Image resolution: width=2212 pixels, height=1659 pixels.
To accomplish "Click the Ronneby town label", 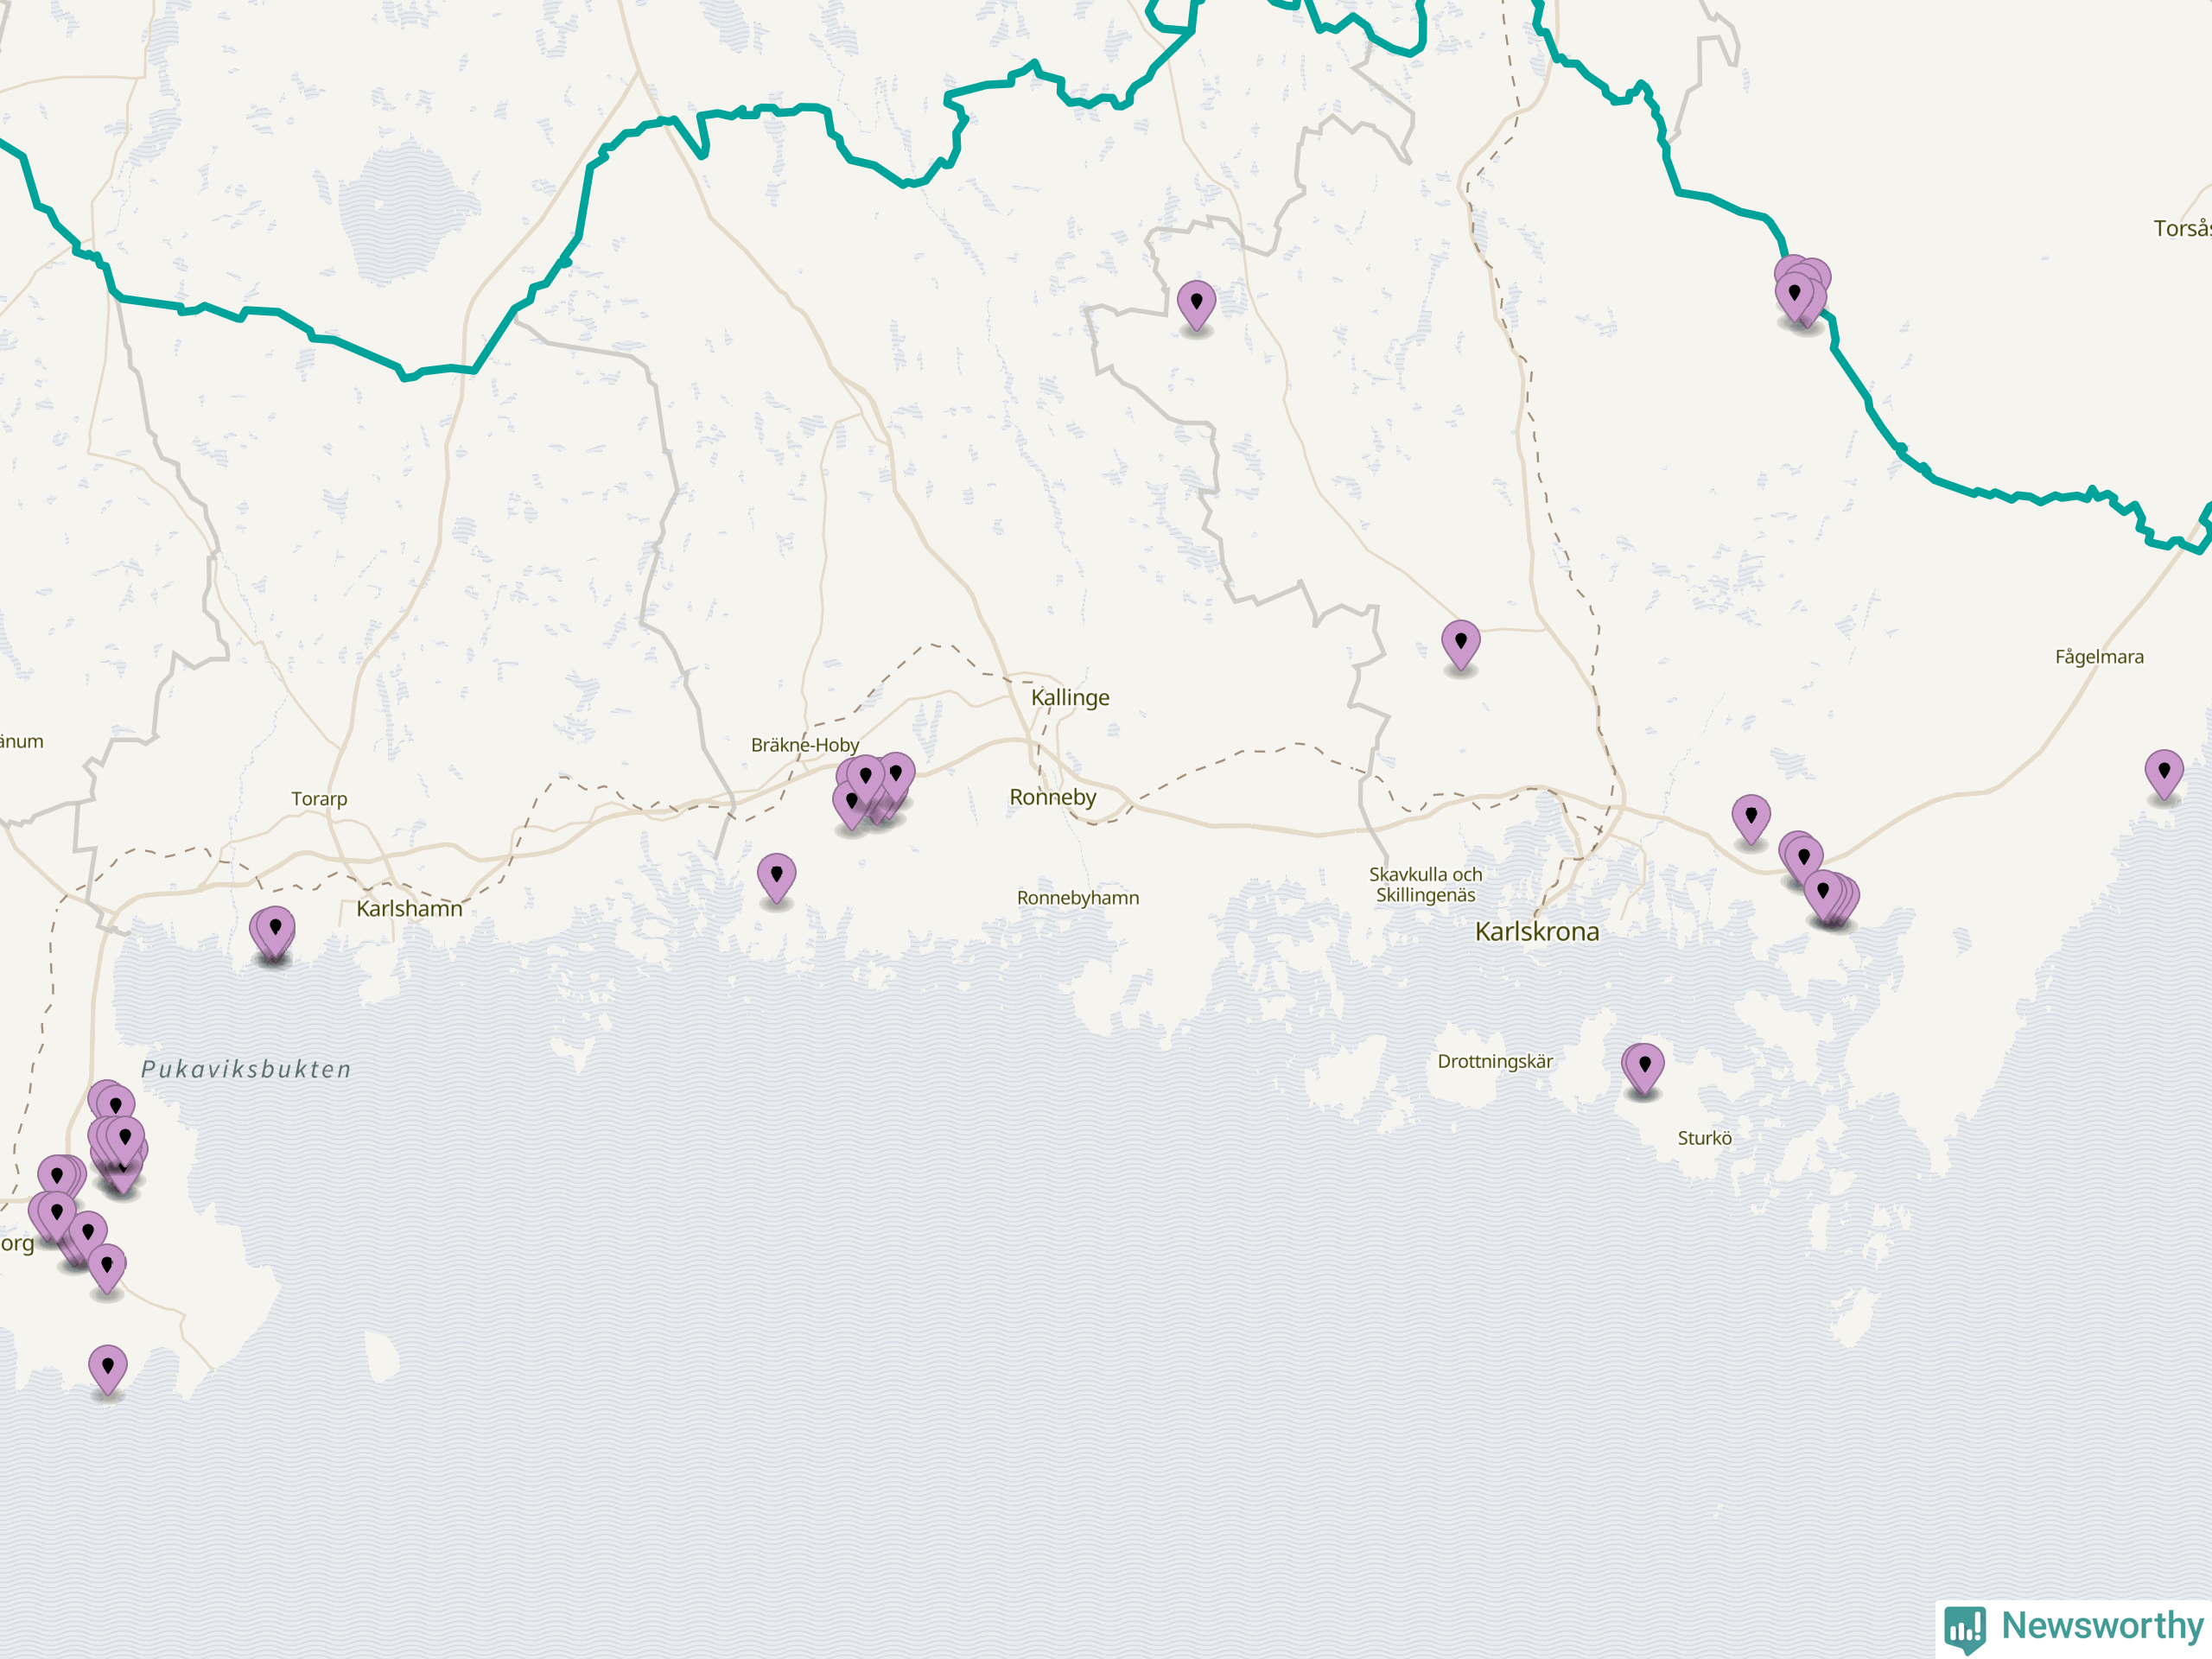I will point(1053,797).
